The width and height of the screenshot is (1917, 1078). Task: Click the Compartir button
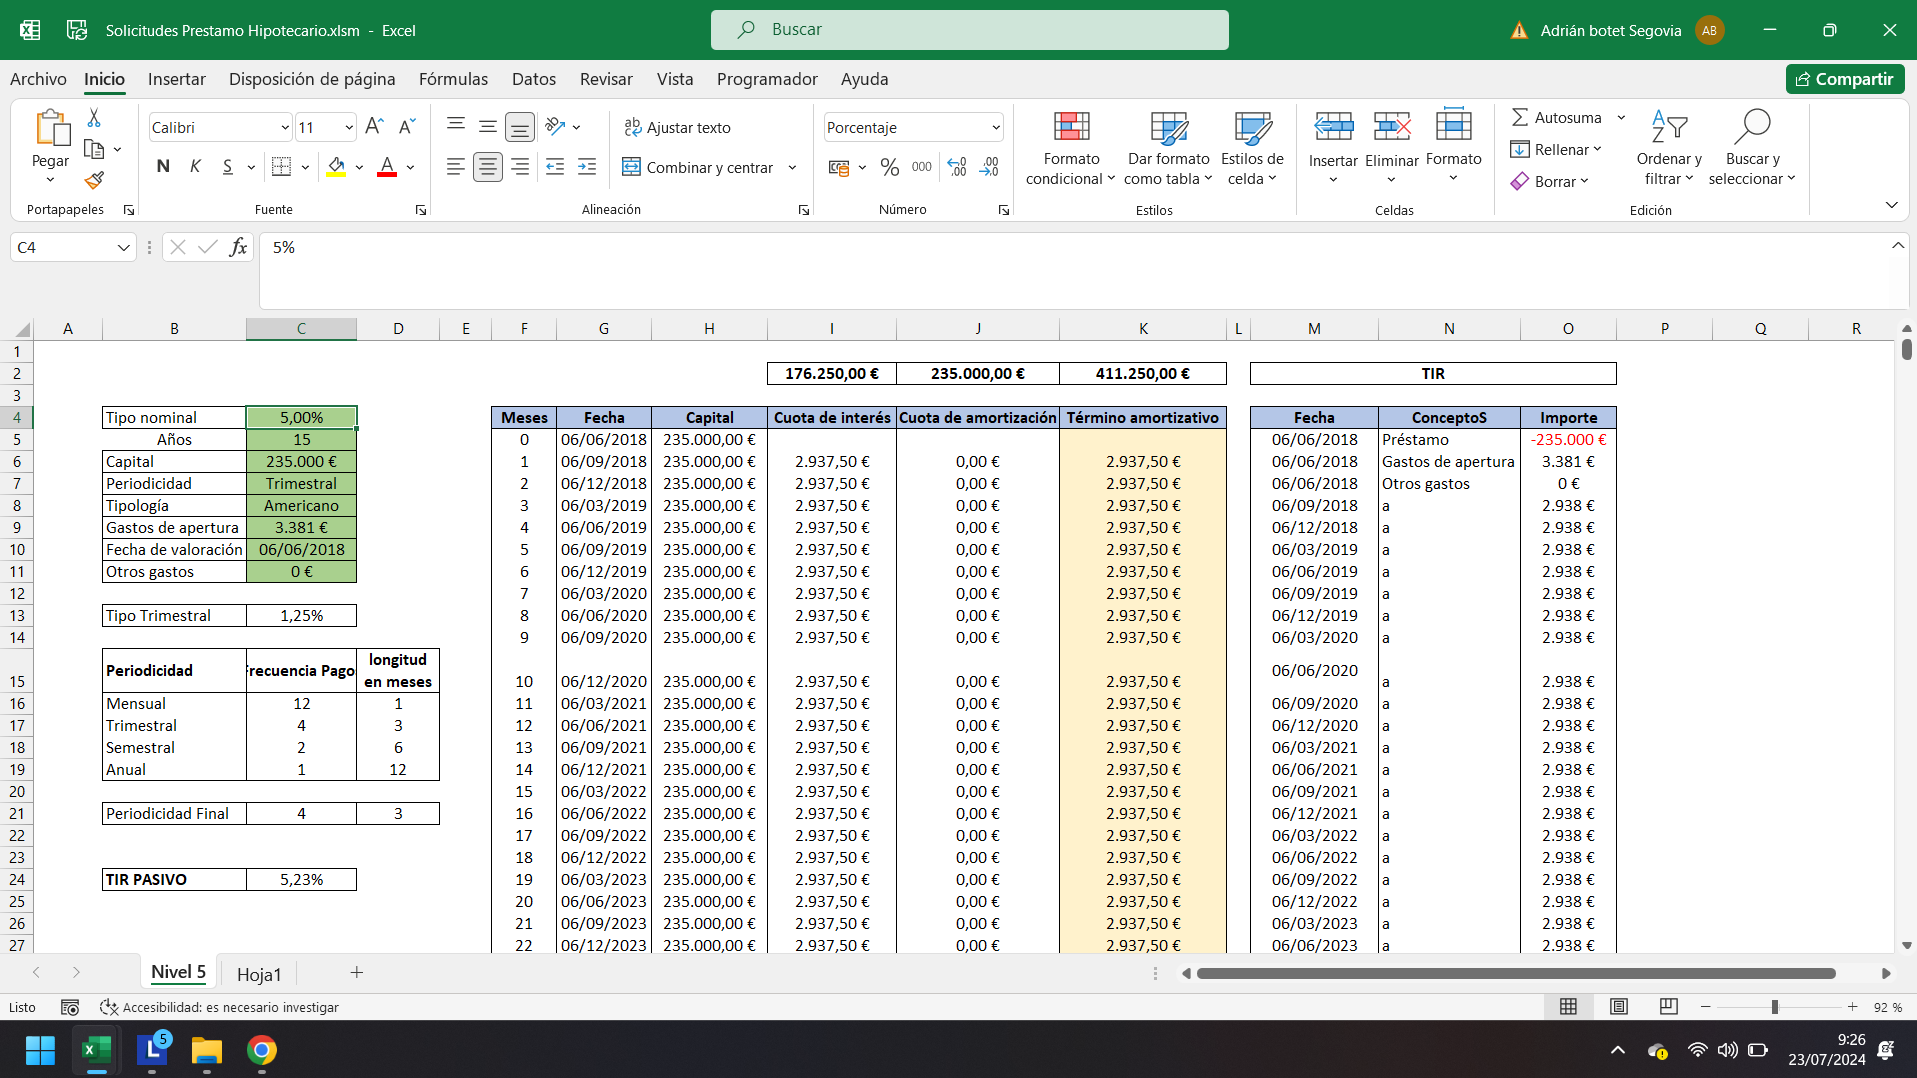(x=1844, y=79)
